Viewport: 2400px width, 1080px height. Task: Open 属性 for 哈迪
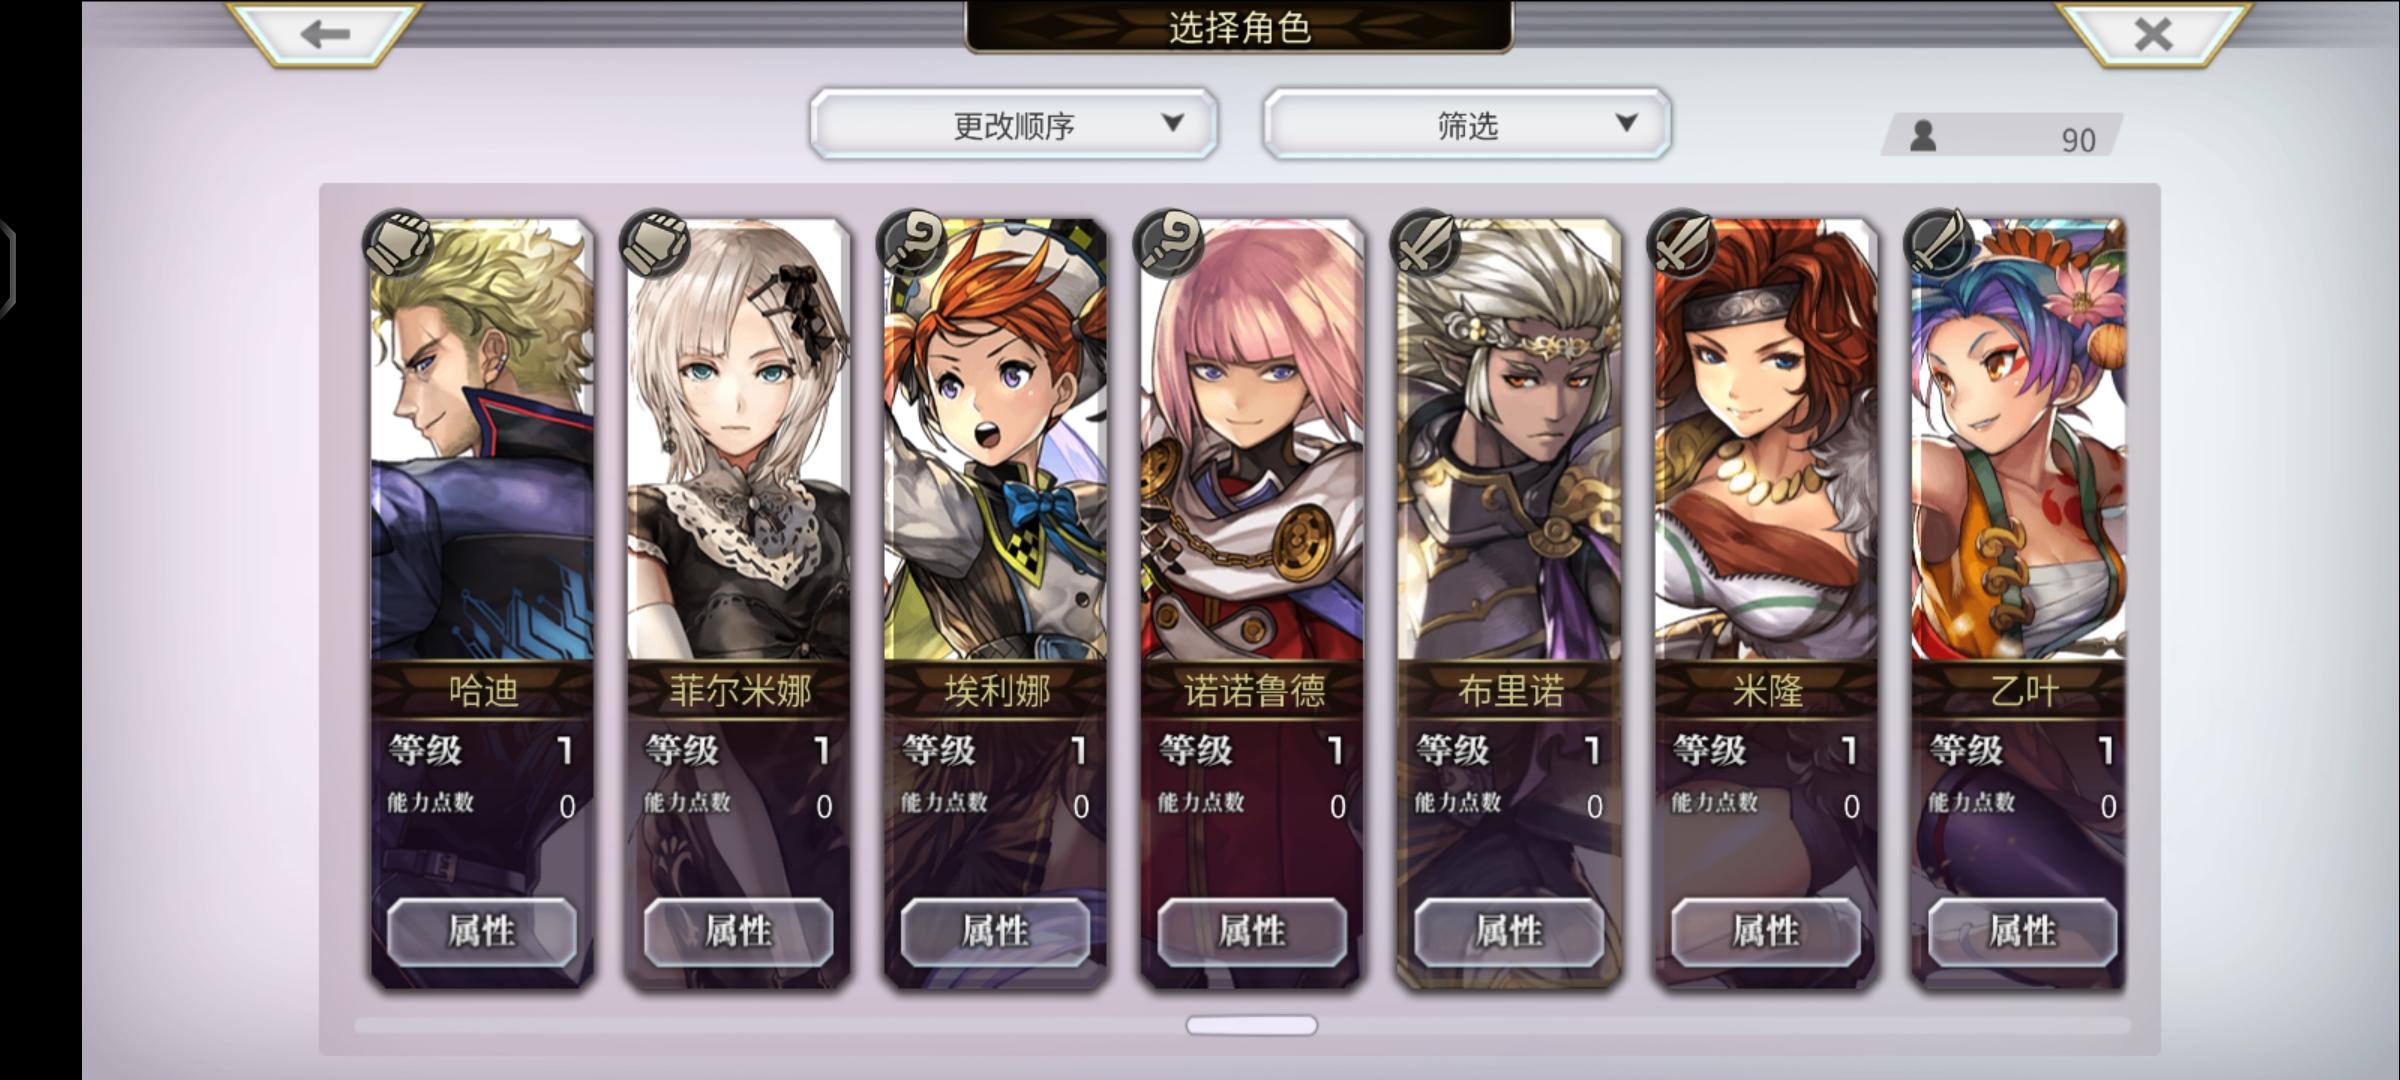coord(482,932)
